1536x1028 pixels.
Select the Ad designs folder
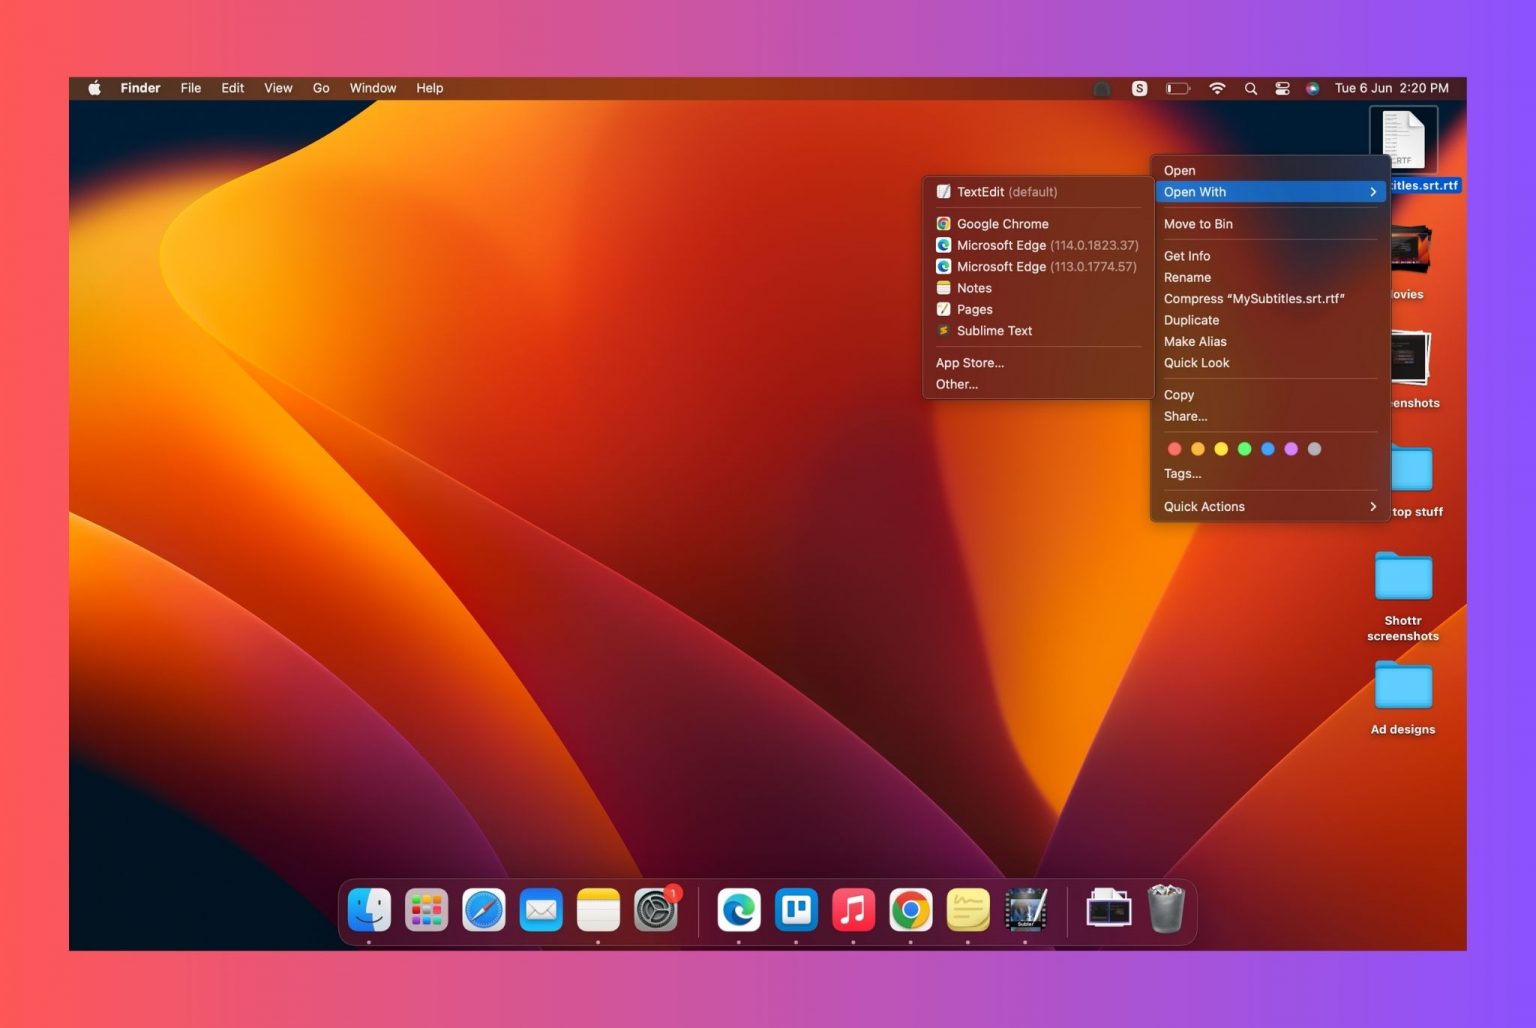1403,688
